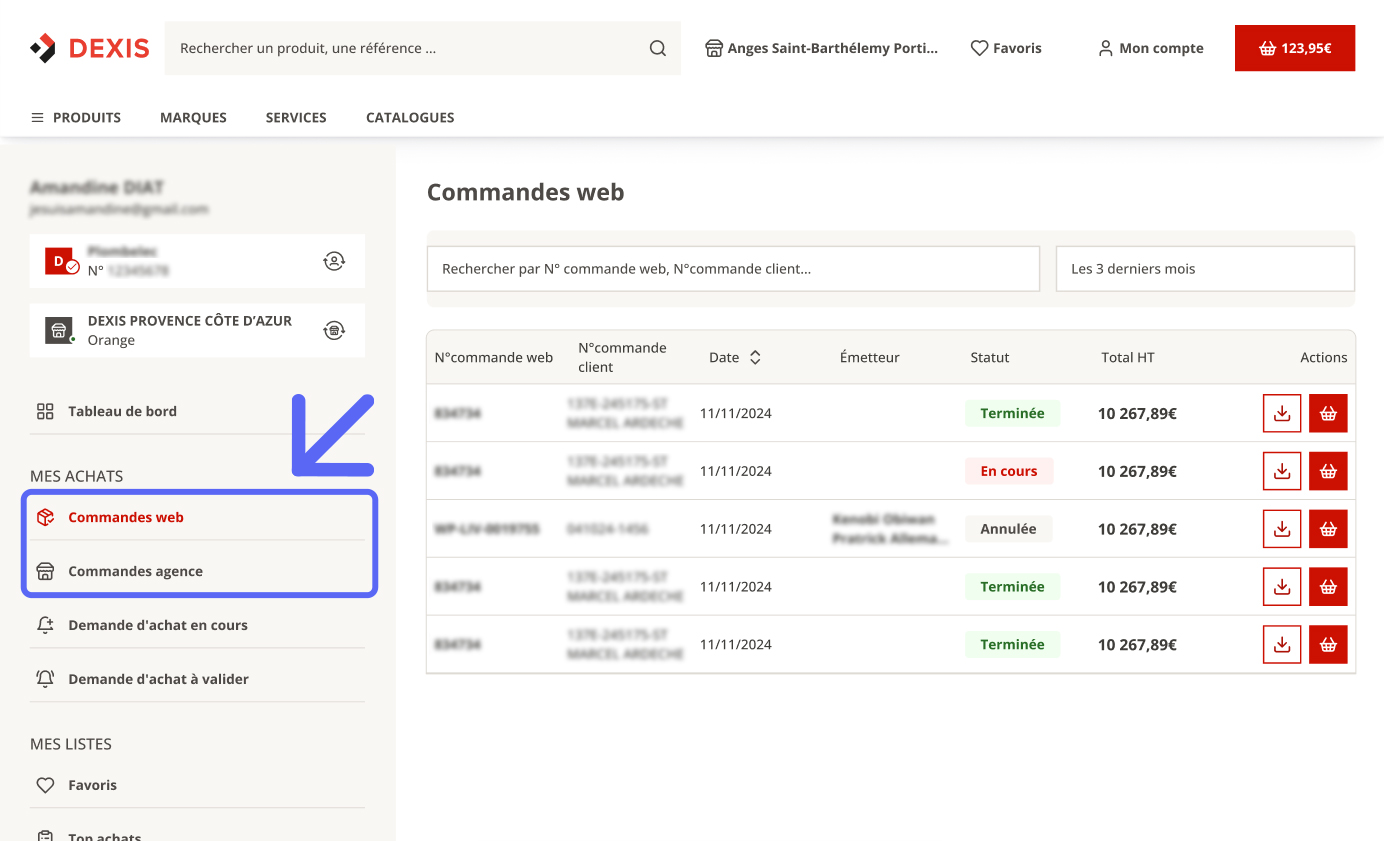
Task: Add the last row order to basket
Action: tap(1328, 645)
